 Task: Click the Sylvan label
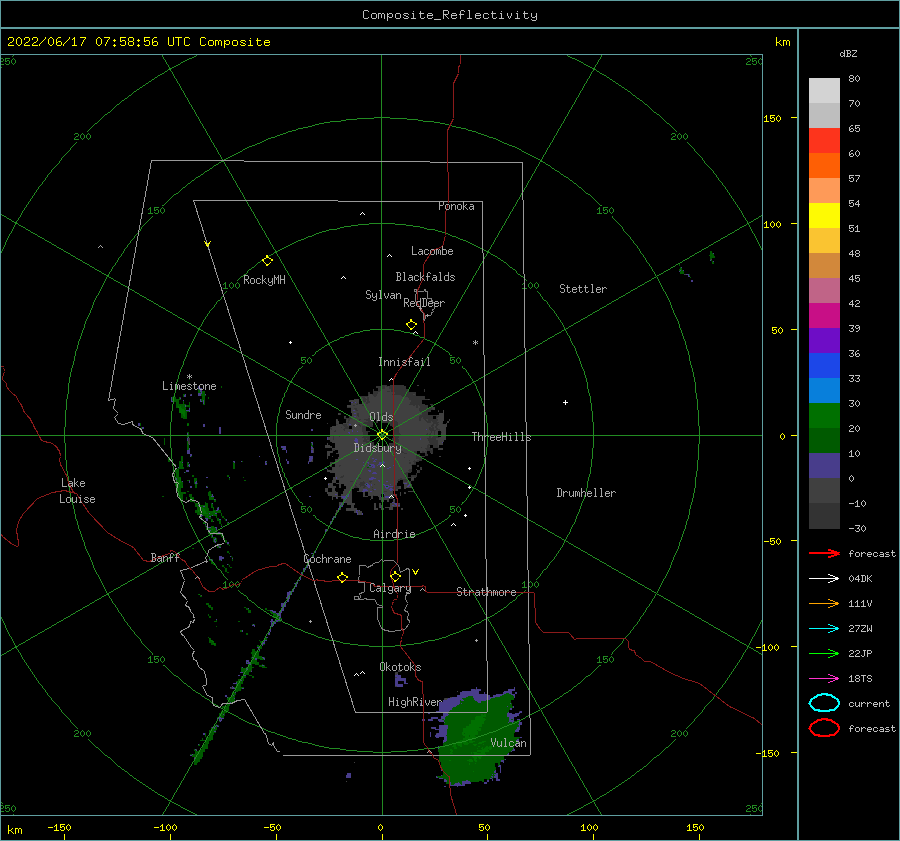(x=383, y=295)
